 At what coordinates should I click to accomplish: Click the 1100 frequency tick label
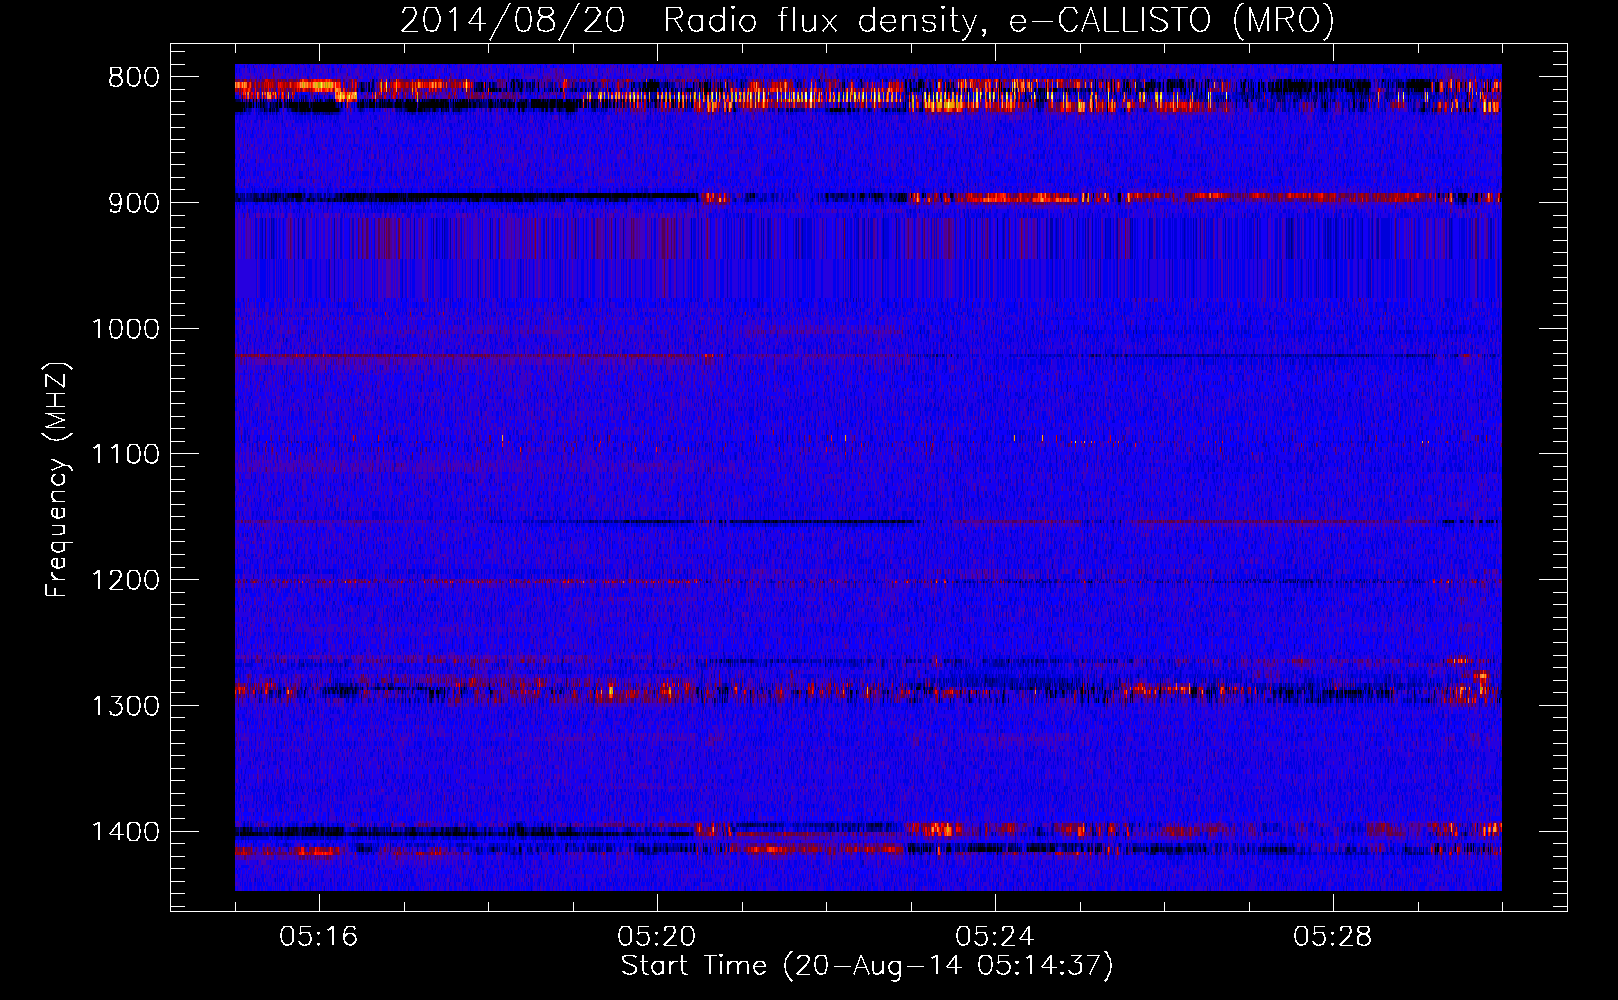pyautogui.click(x=125, y=455)
